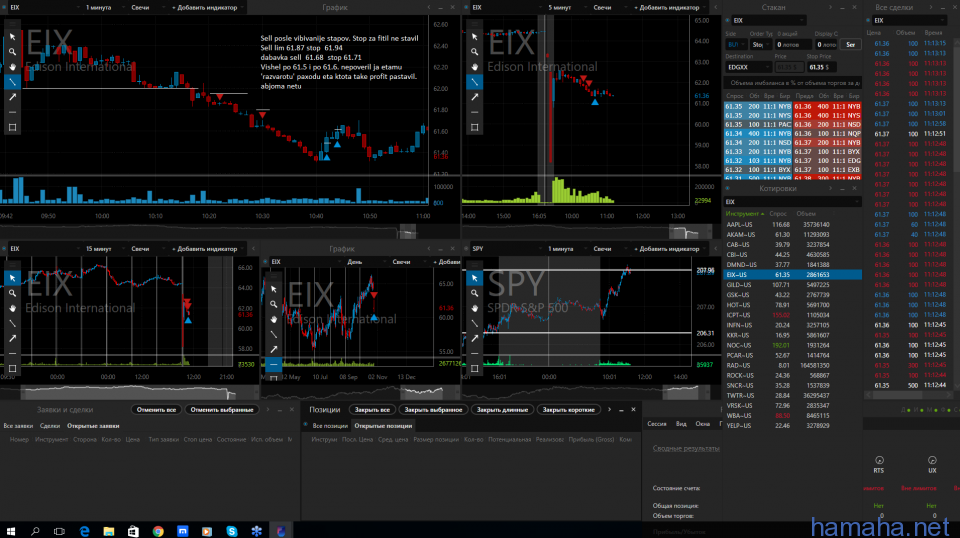Activate the hand pan tool in the 1-minute EIX chart

point(12,67)
